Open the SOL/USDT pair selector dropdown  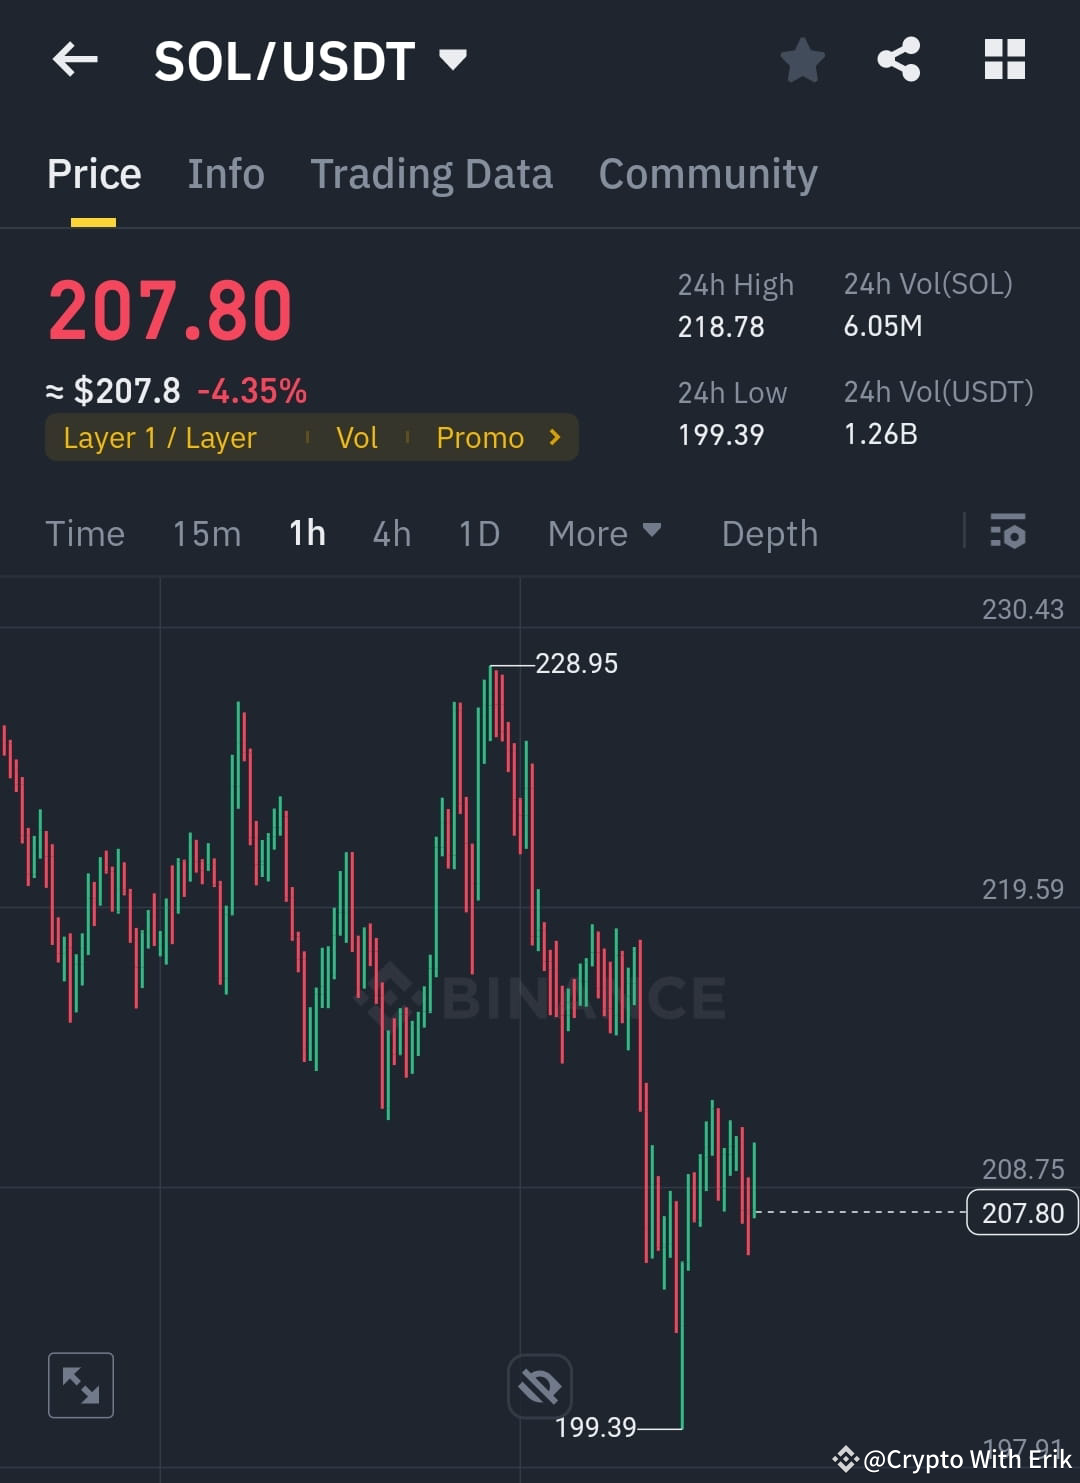[x=452, y=60]
